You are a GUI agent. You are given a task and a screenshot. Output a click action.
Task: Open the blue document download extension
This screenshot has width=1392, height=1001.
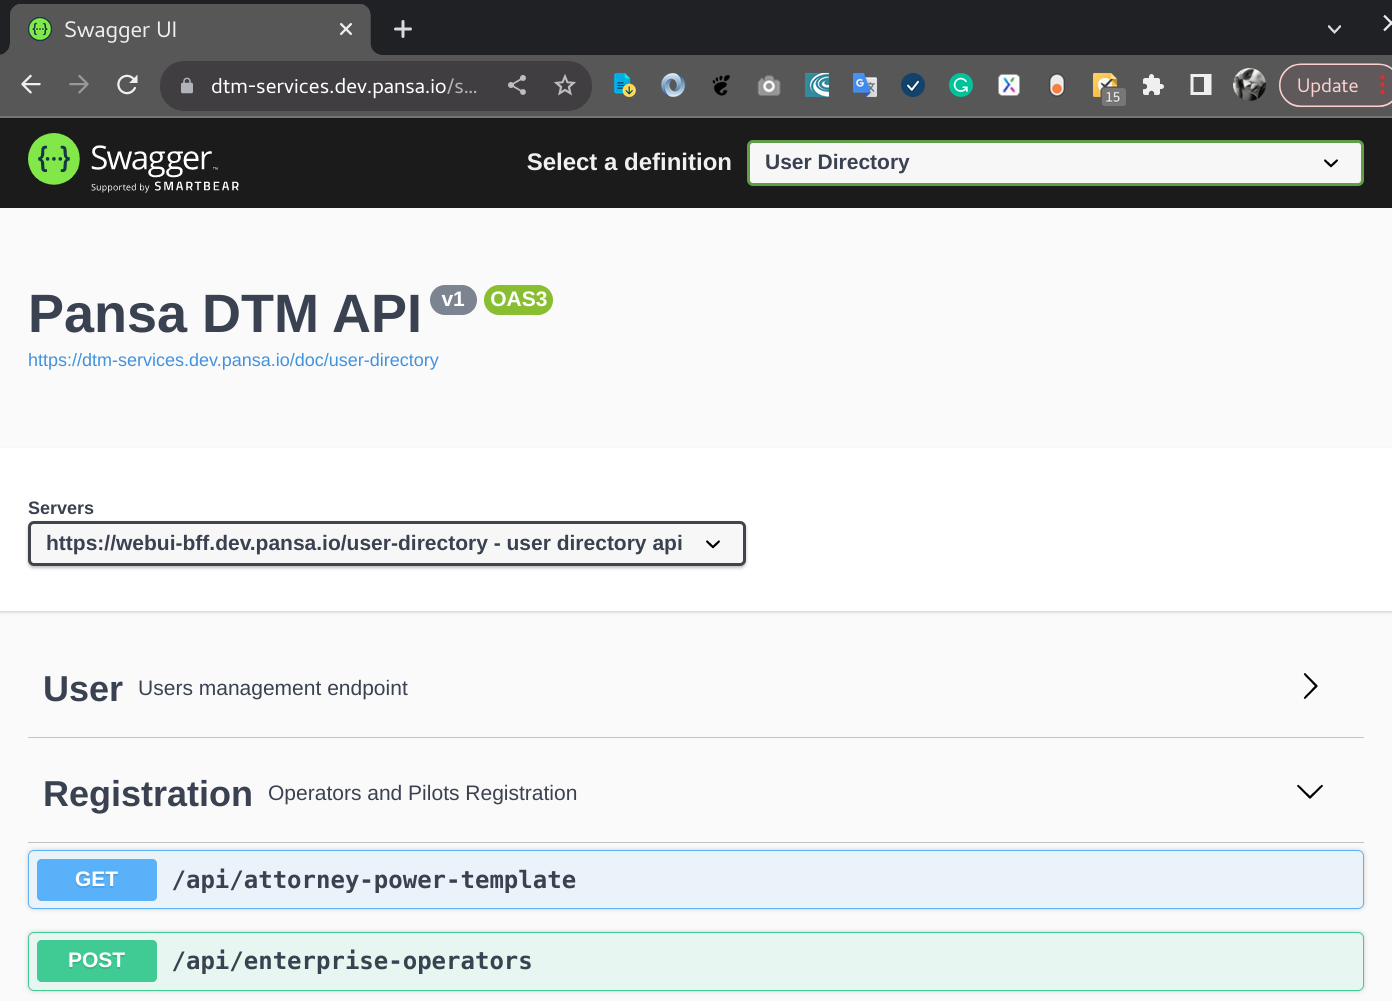(625, 85)
